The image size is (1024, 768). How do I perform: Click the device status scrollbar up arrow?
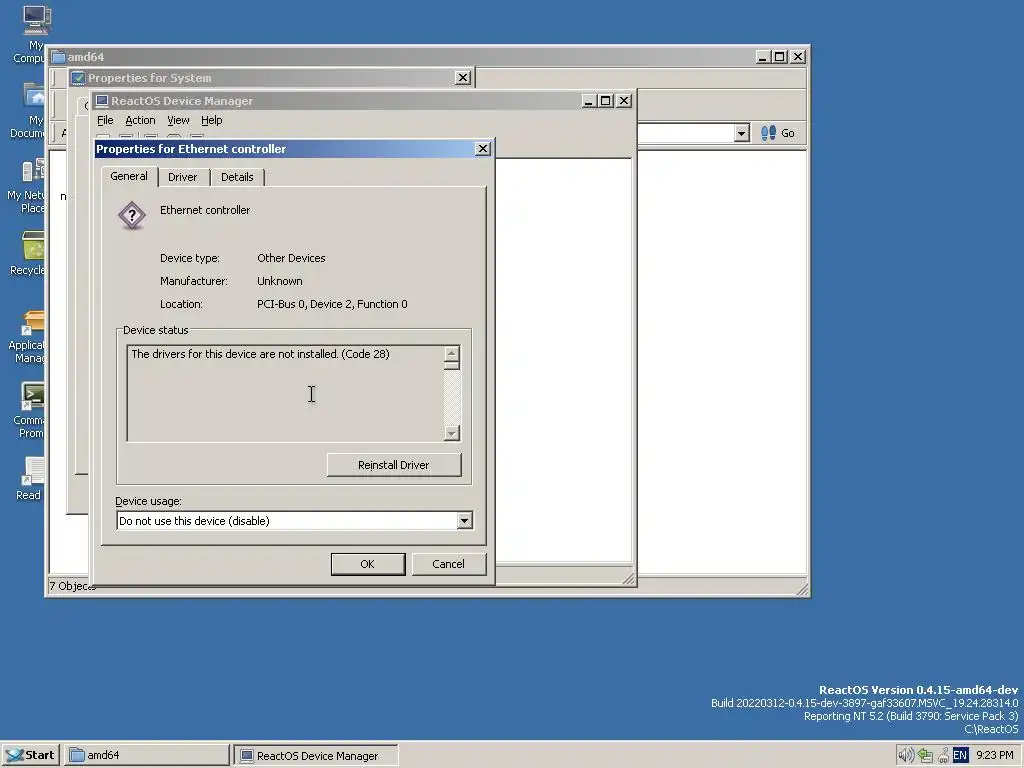[x=451, y=353]
